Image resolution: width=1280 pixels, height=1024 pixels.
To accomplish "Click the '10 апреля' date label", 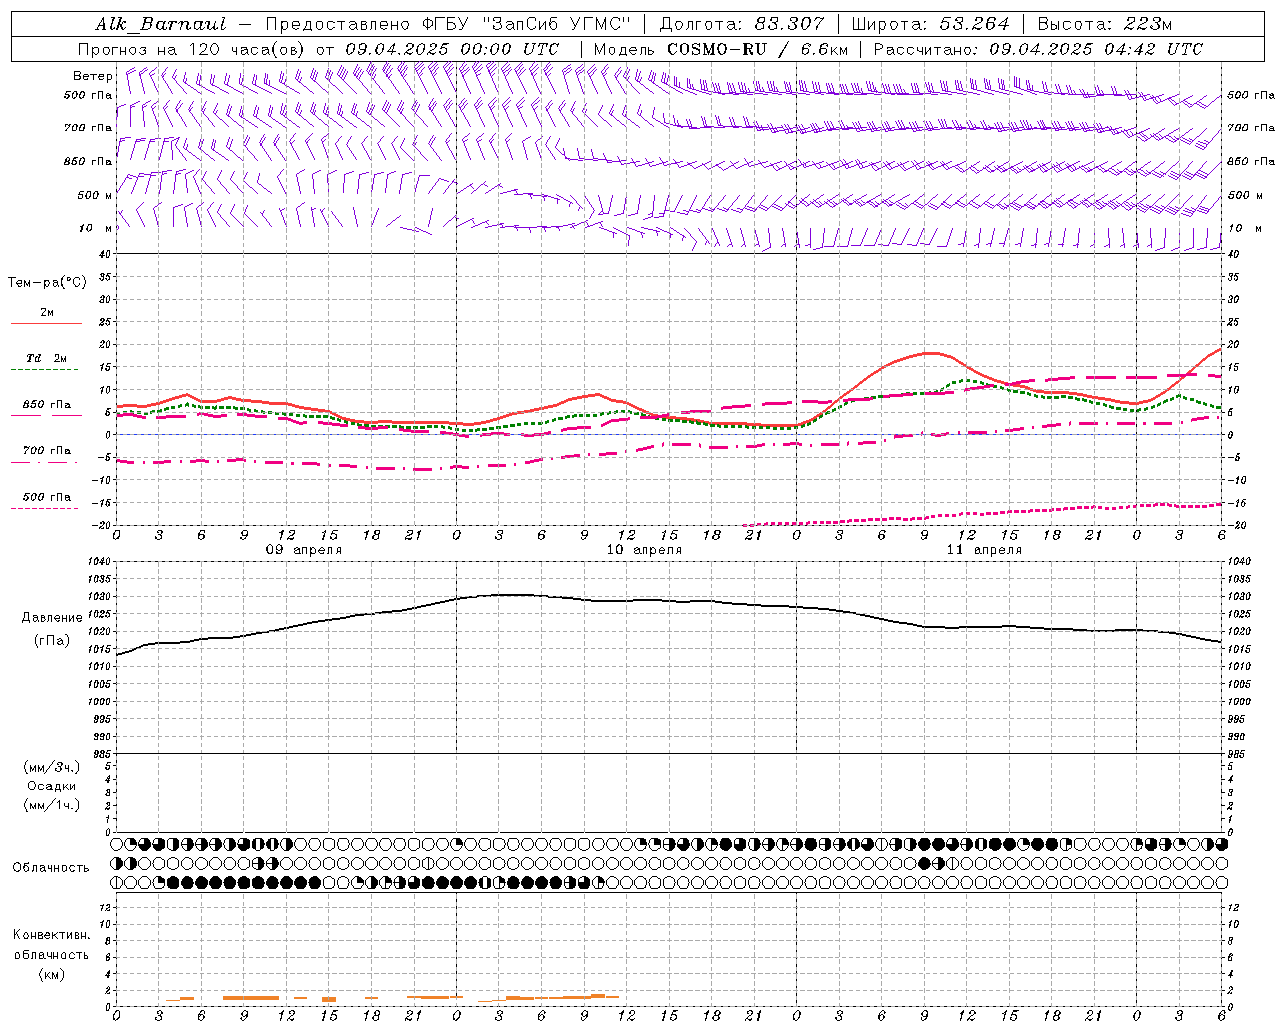I will pyautogui.click(x=644, y=550).
